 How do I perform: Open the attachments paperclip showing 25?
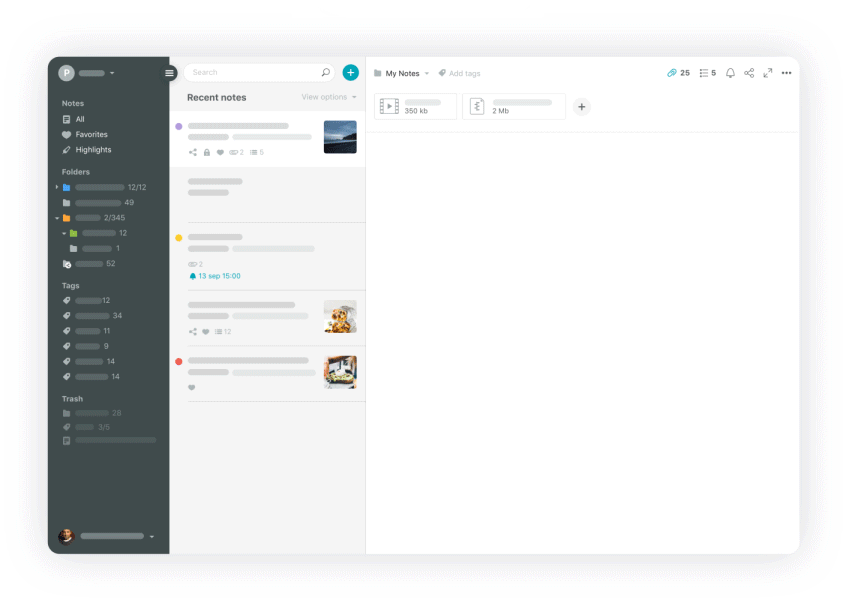pos(678,73)
